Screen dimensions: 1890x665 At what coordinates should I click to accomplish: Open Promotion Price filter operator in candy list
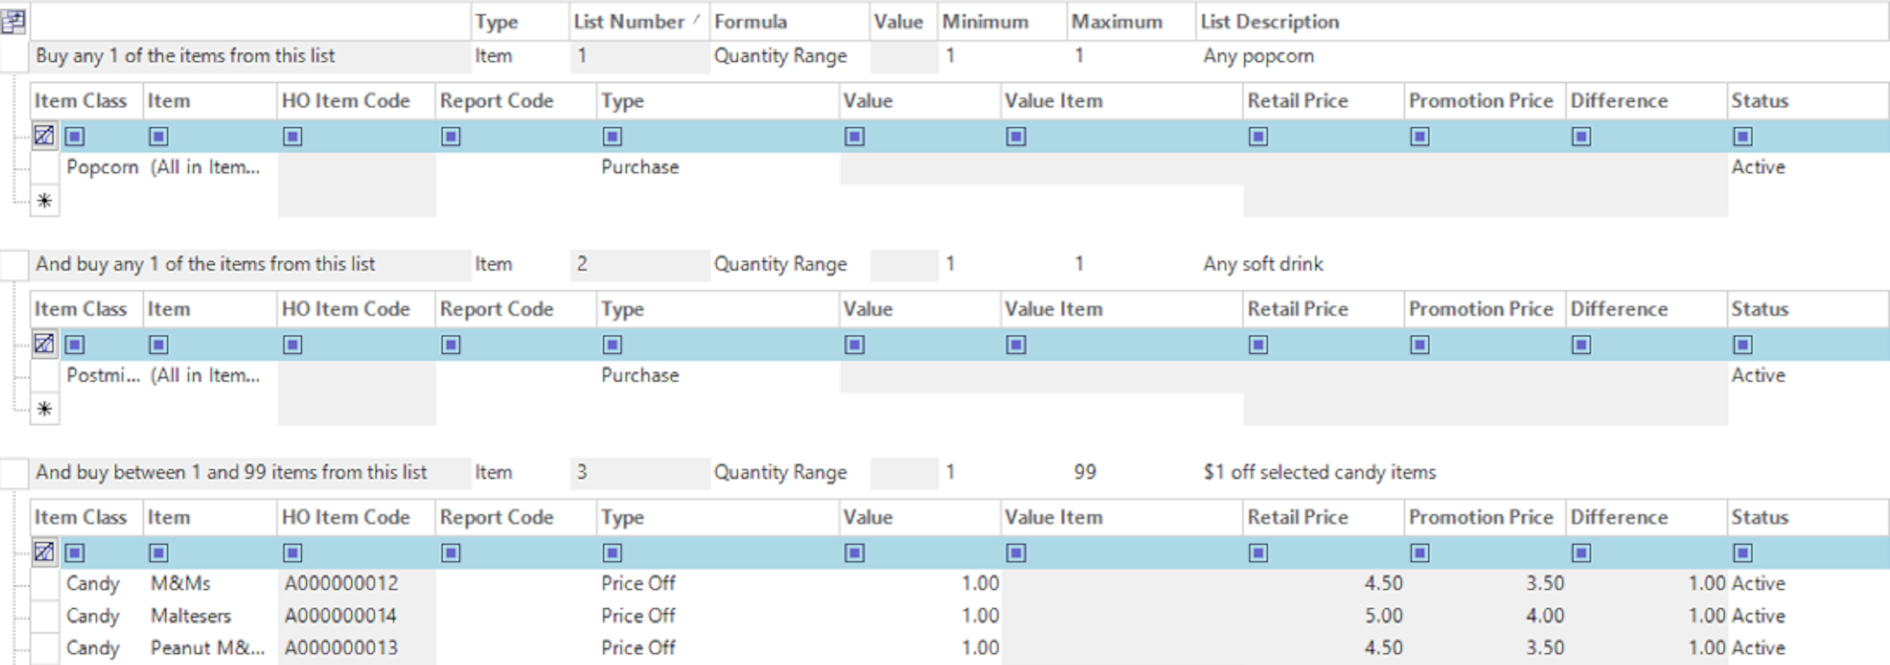pyautogui.click(x=1420, y=552)
